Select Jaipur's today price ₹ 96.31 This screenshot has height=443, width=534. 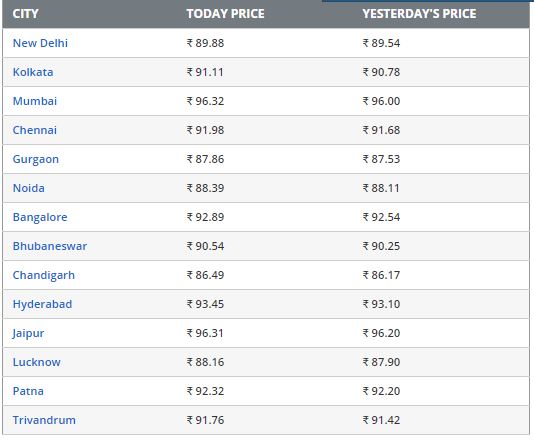click(x=205, y=333)
